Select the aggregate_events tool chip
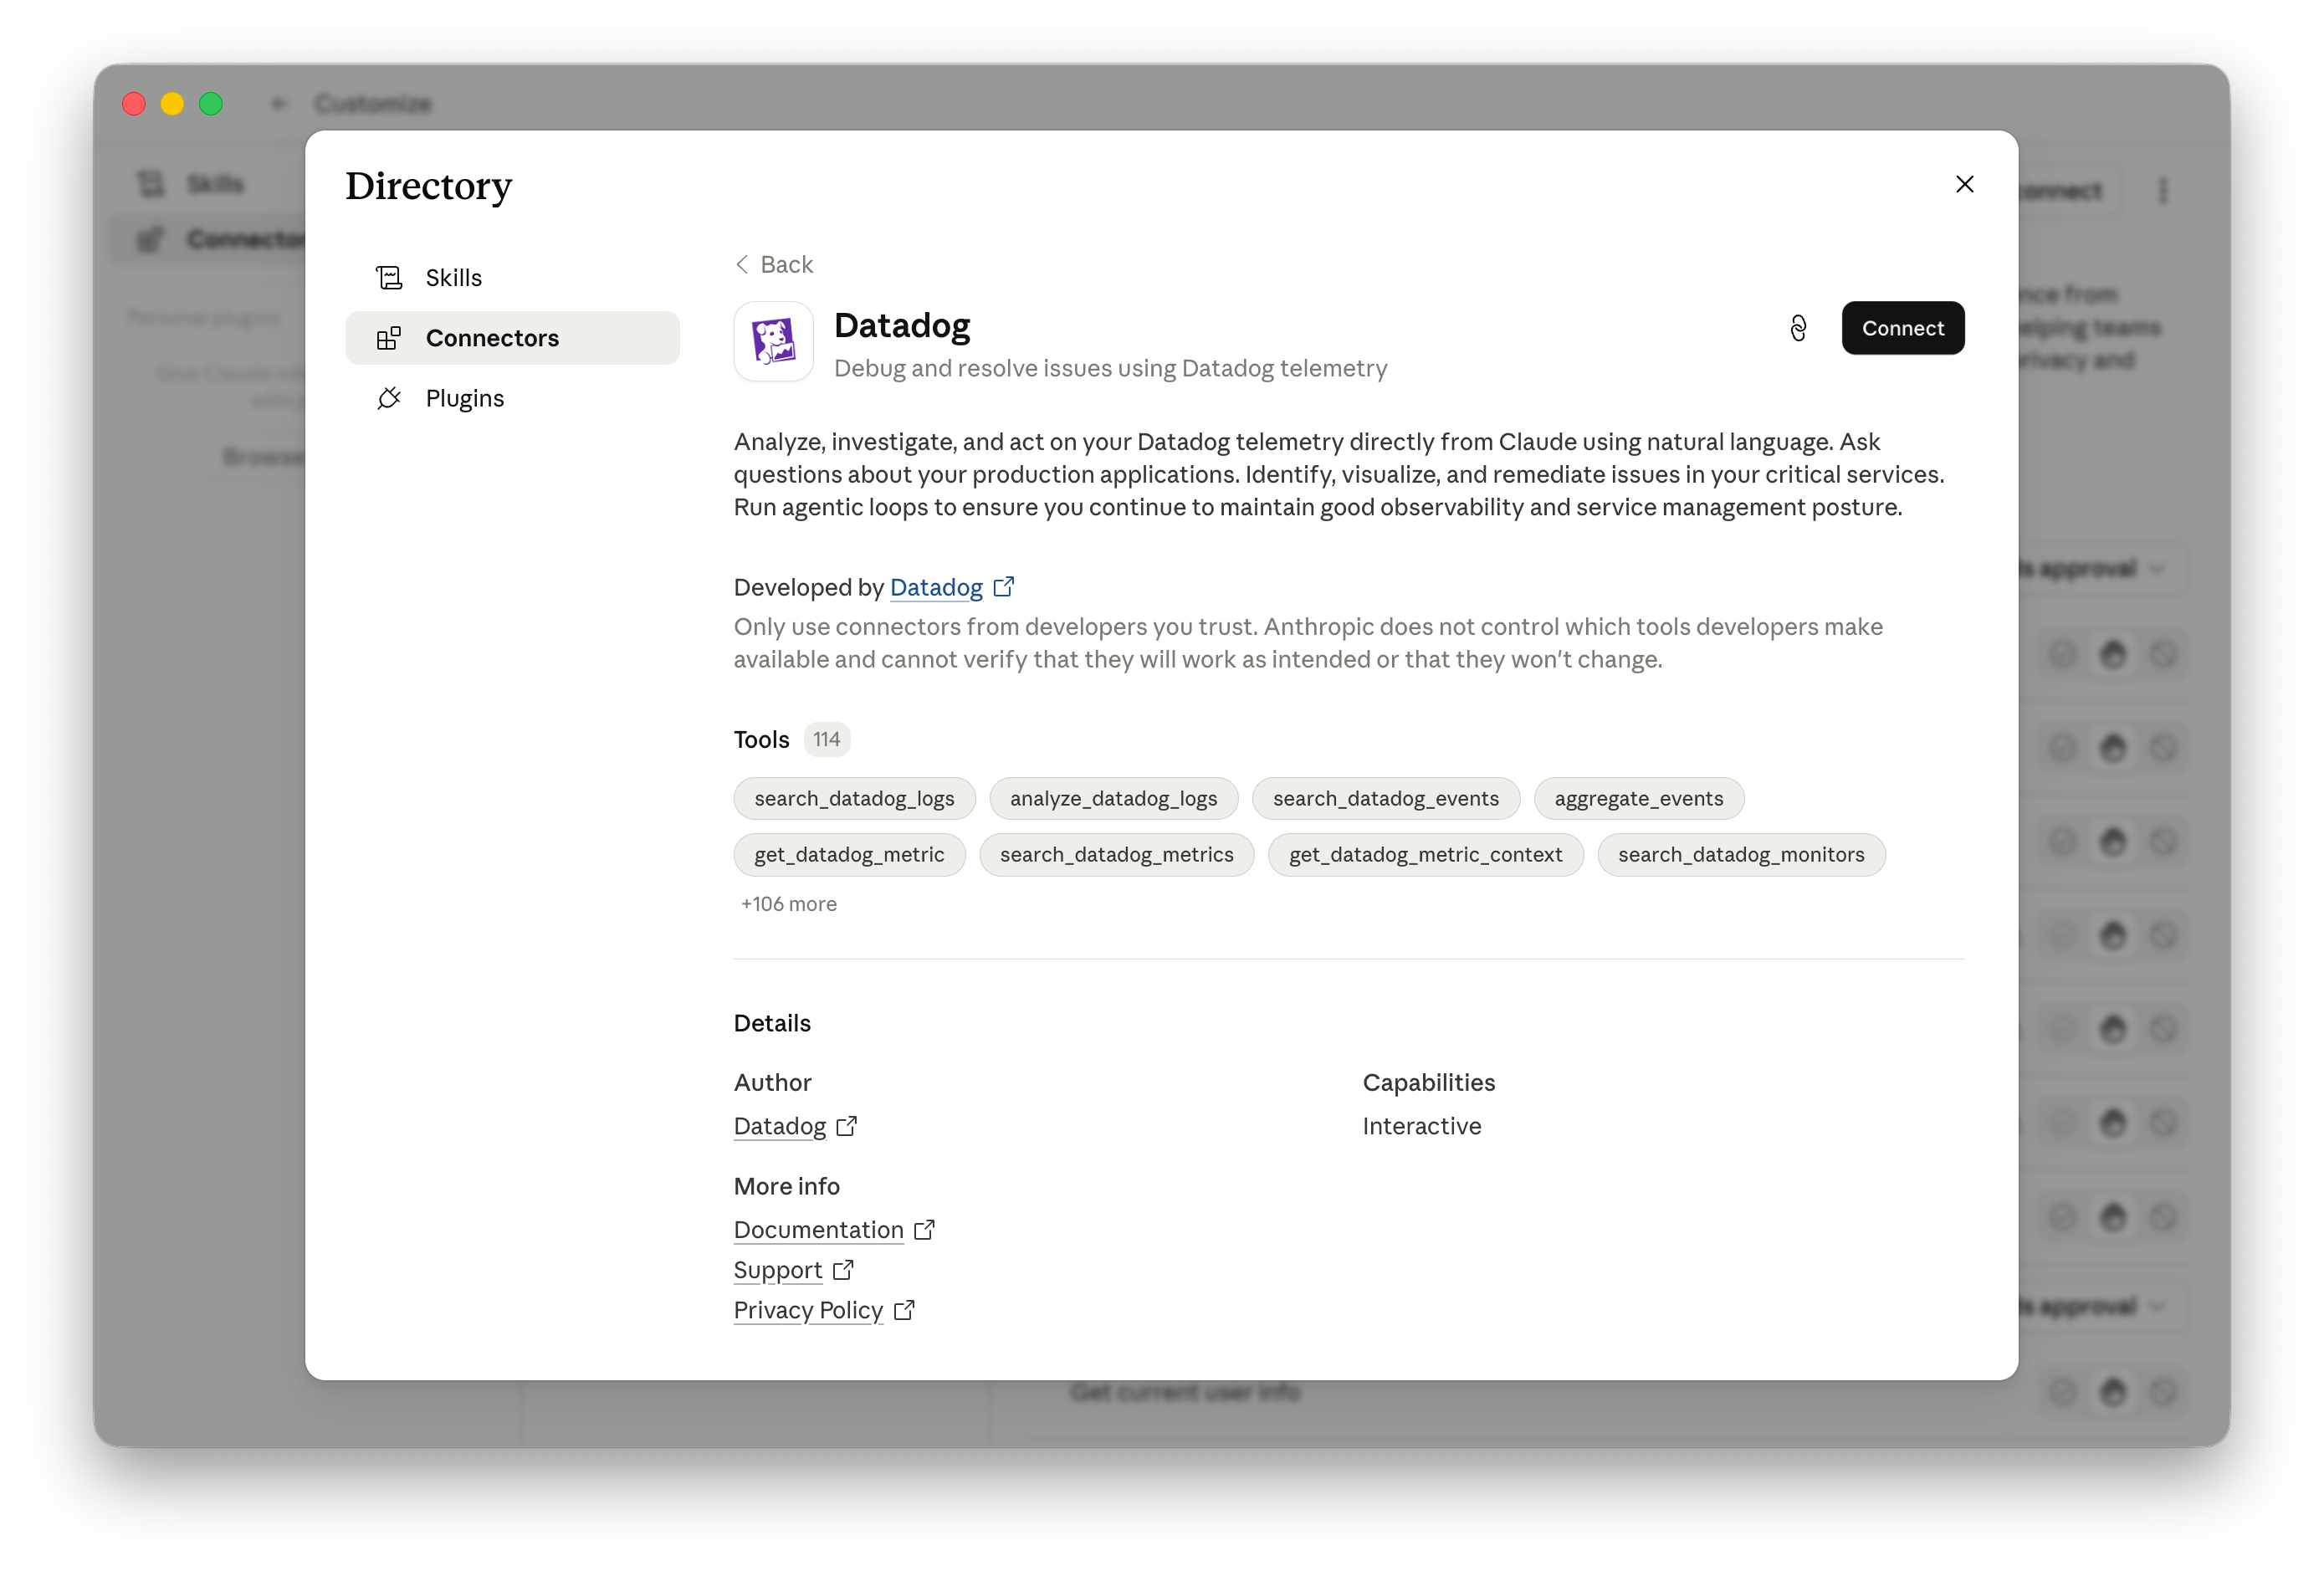 click(x=1638, y=798)
